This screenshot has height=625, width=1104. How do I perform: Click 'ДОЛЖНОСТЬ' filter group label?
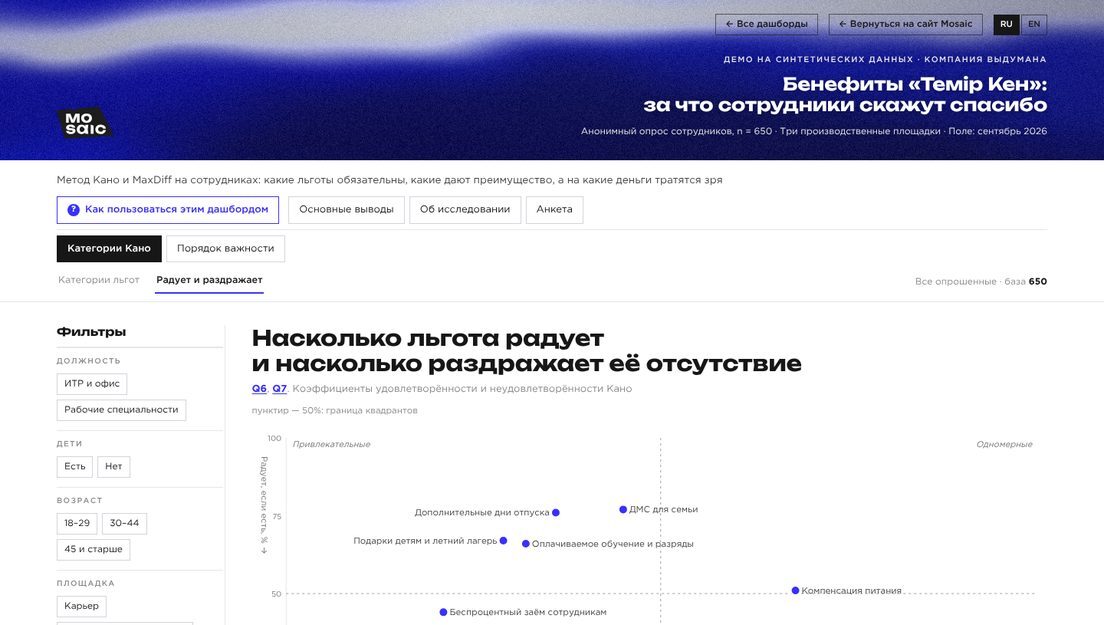pos(89,360)
